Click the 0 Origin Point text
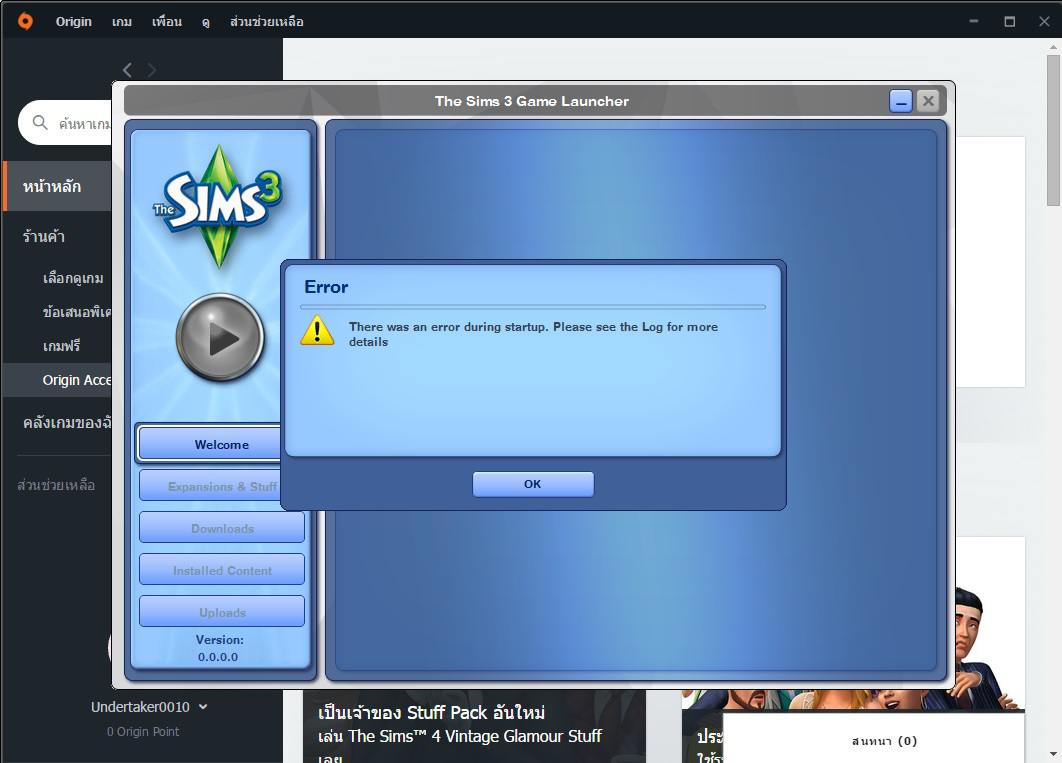The image size is (1062, 763). pyautogui.click(x=143, y=732)
